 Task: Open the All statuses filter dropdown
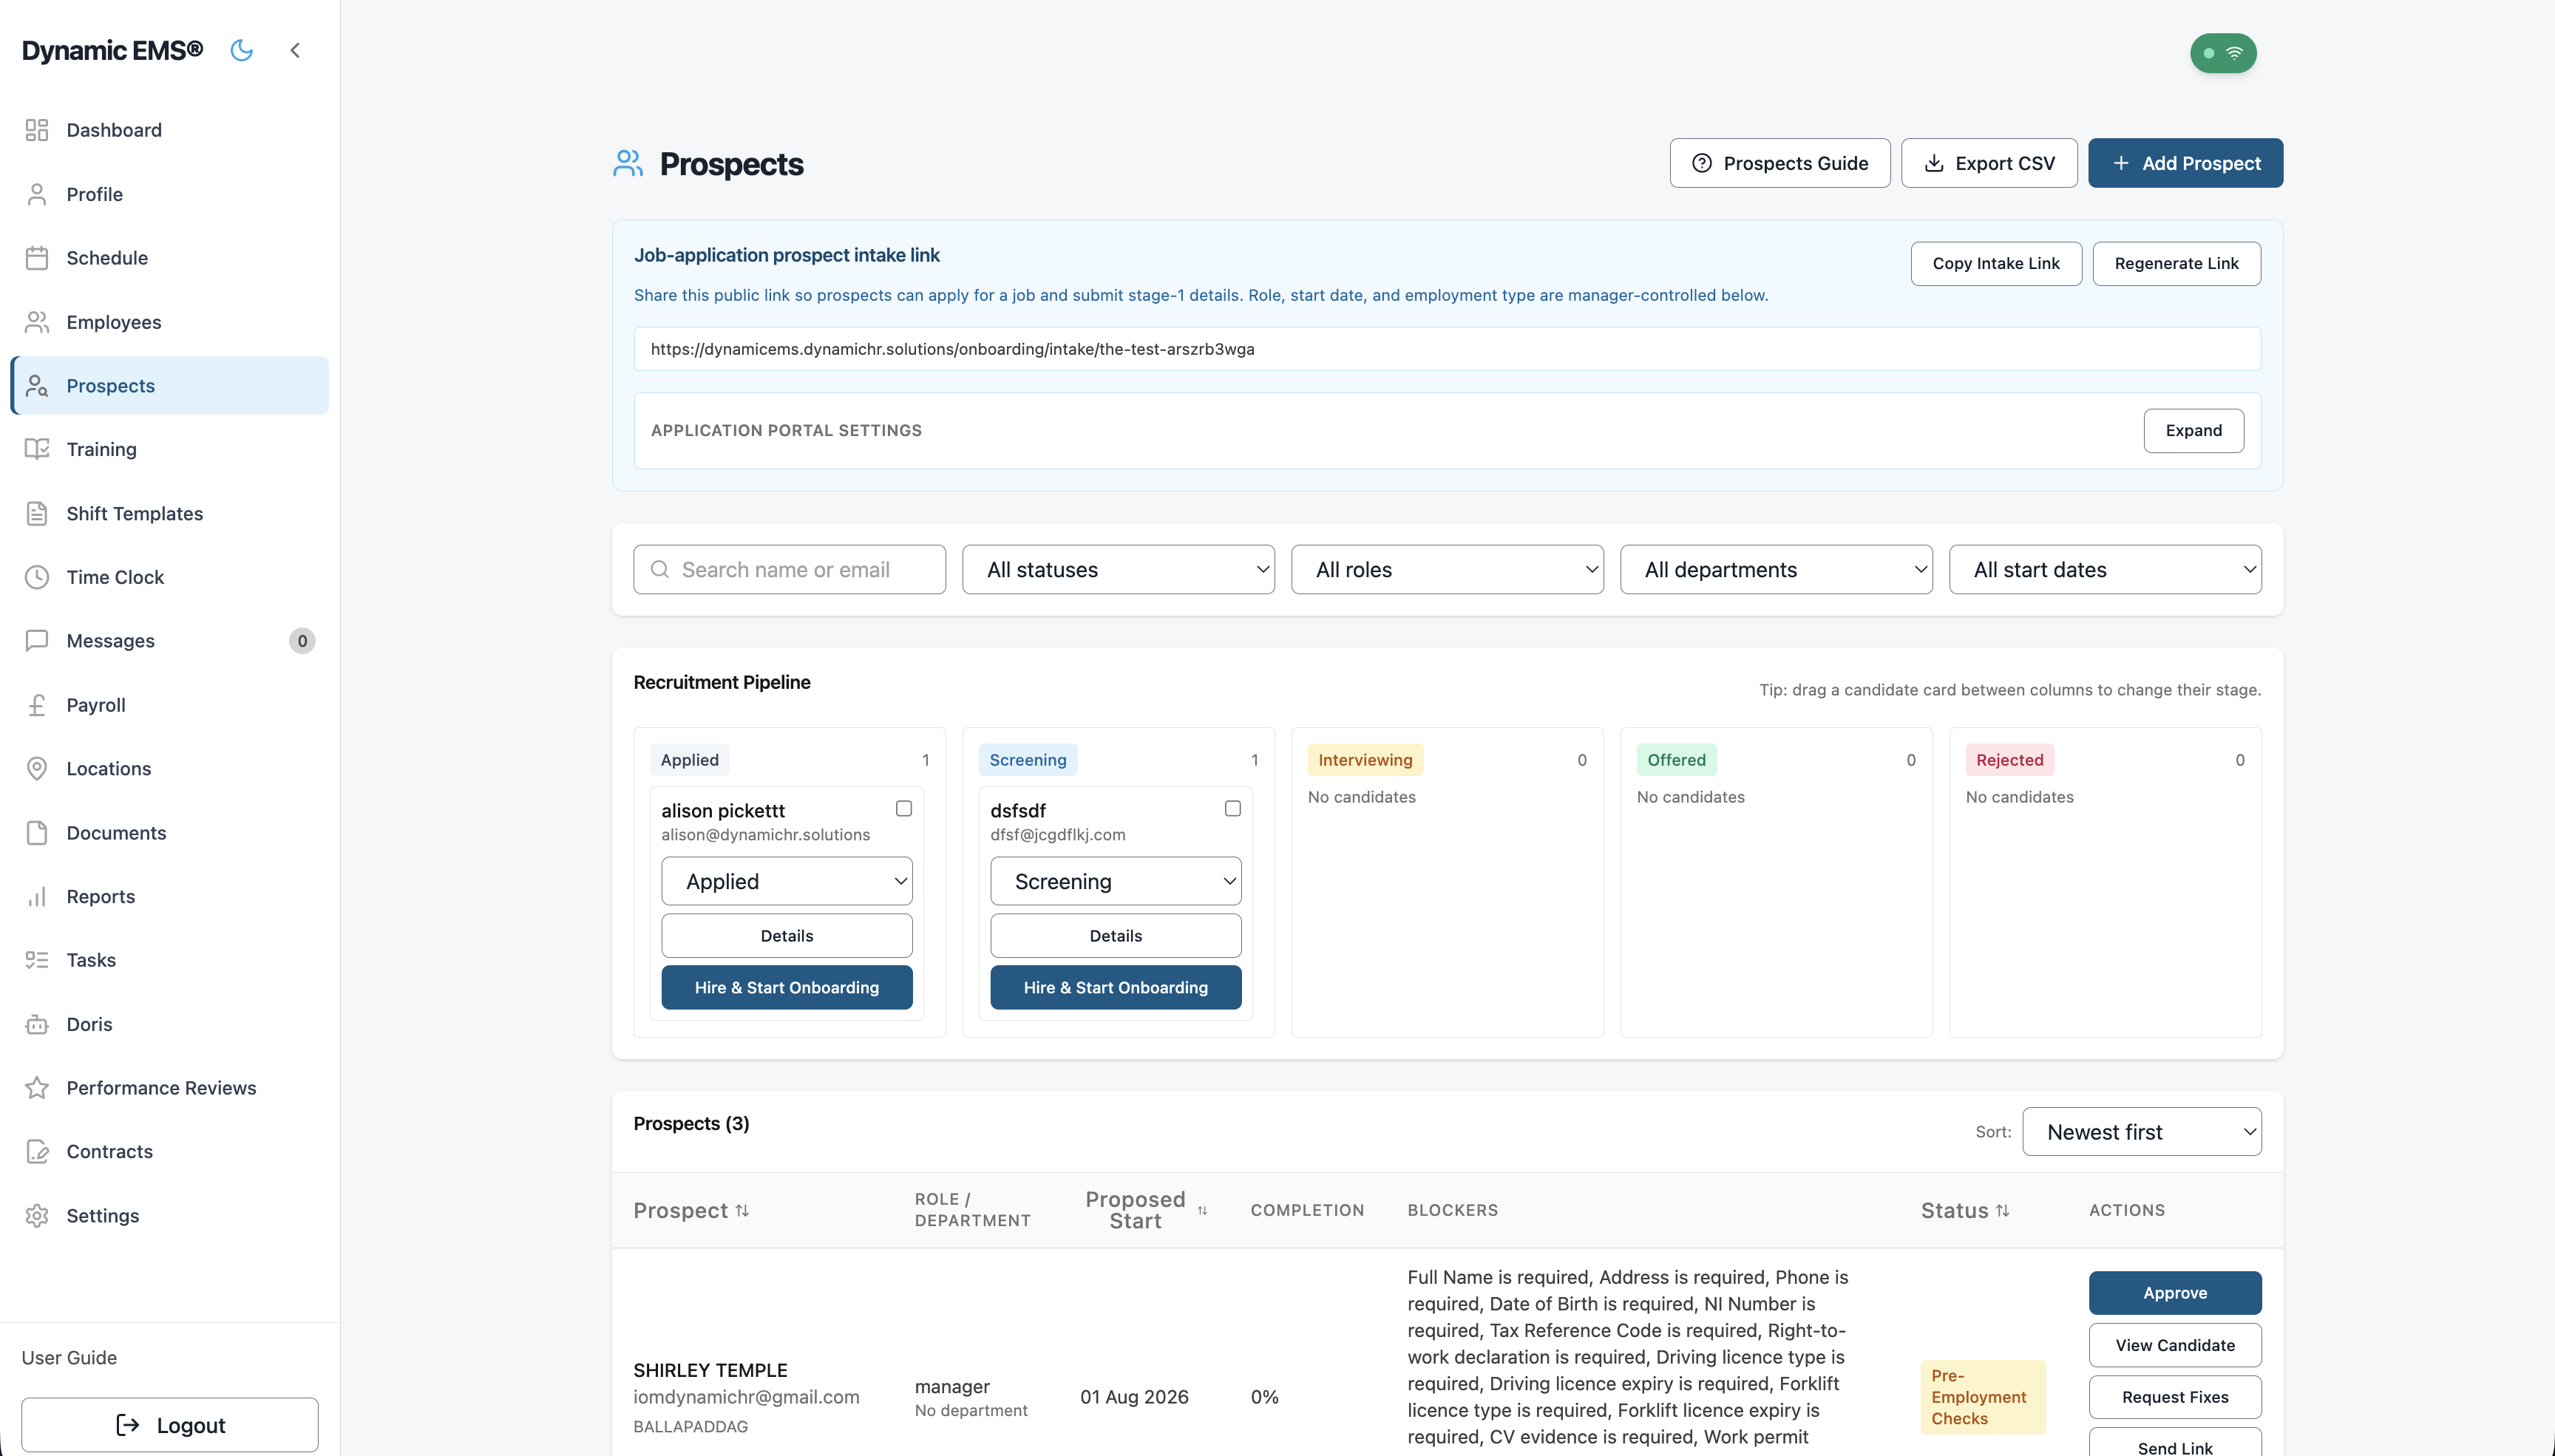pyautogui.click(x=1118, y=569)
